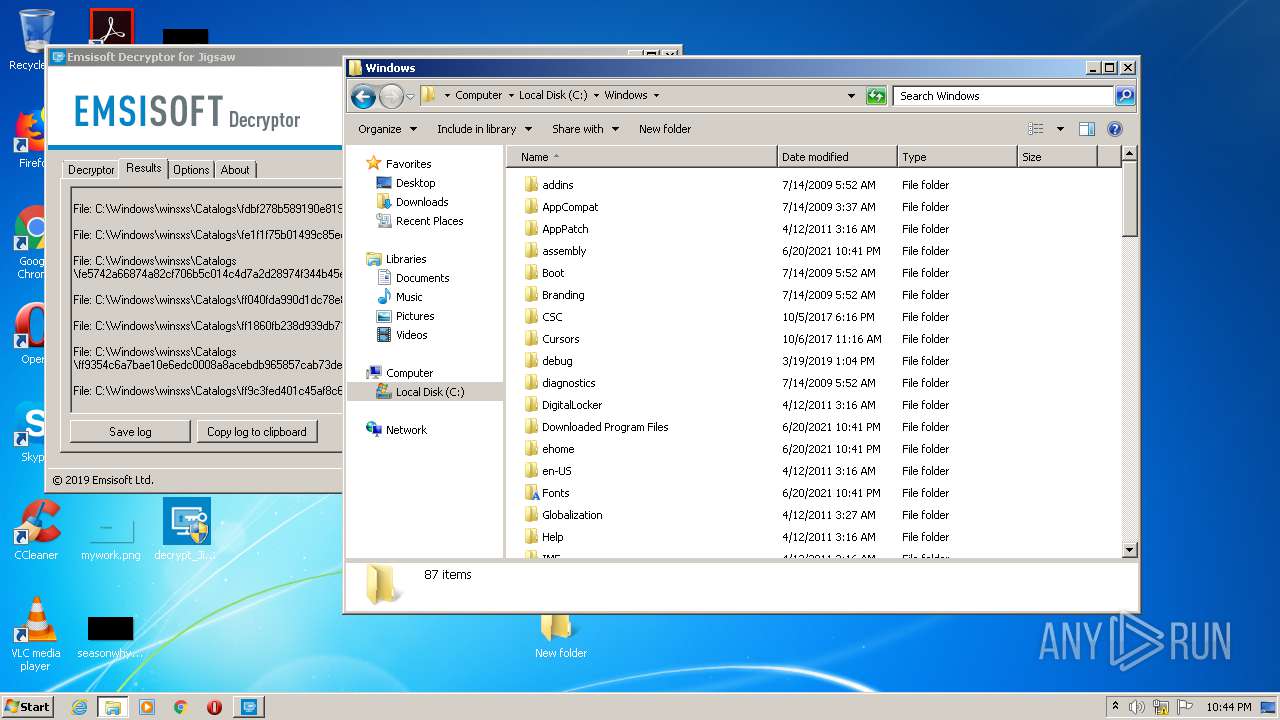
Task: Click Copy log to clipboard button
Action: coord(257,431)
